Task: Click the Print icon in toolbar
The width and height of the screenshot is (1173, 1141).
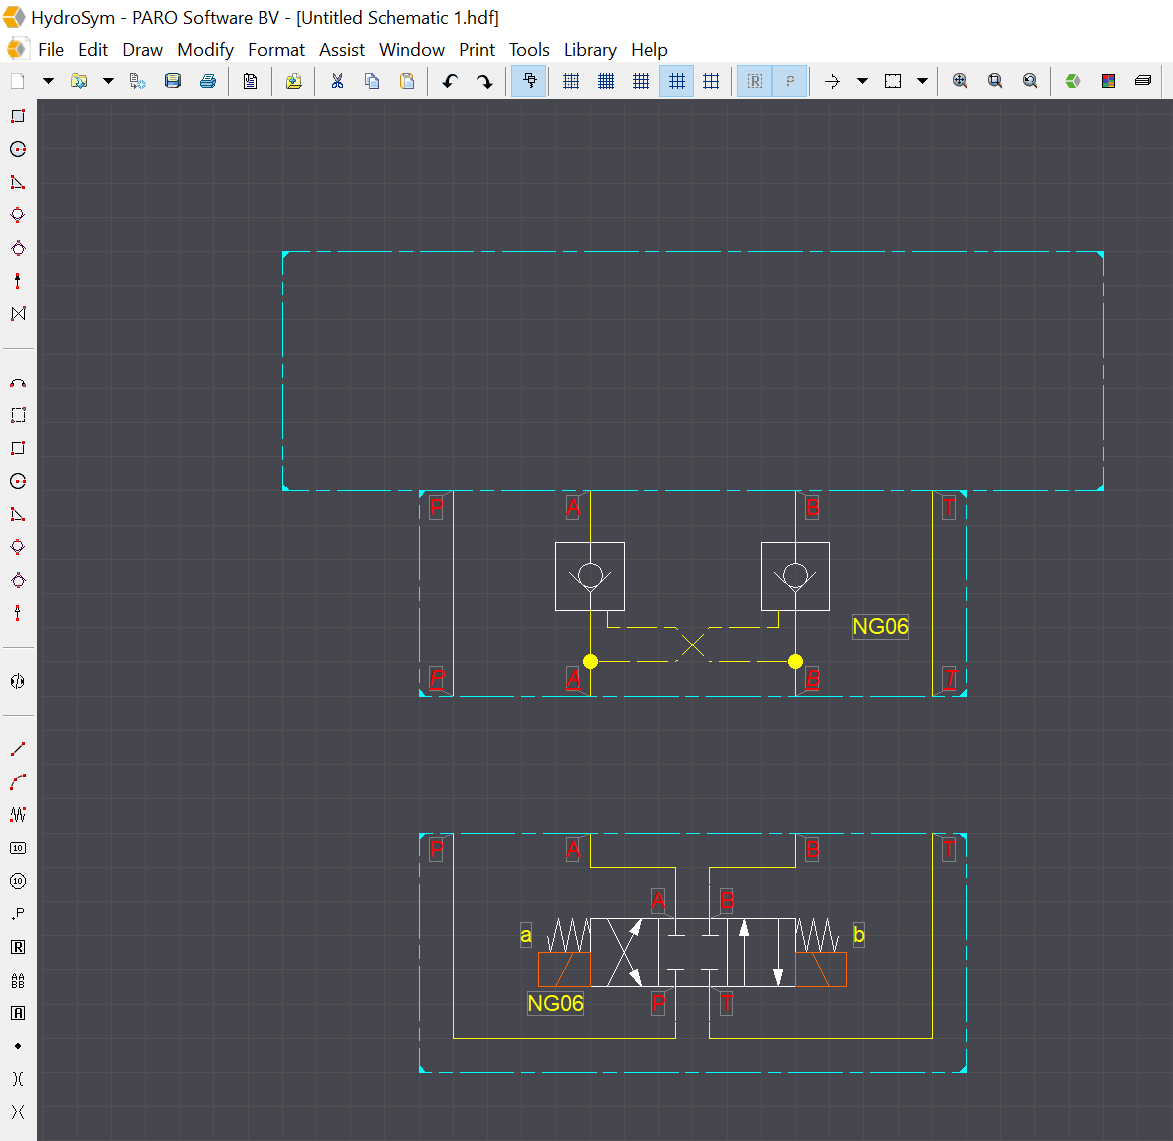Action: pos(208,81)
